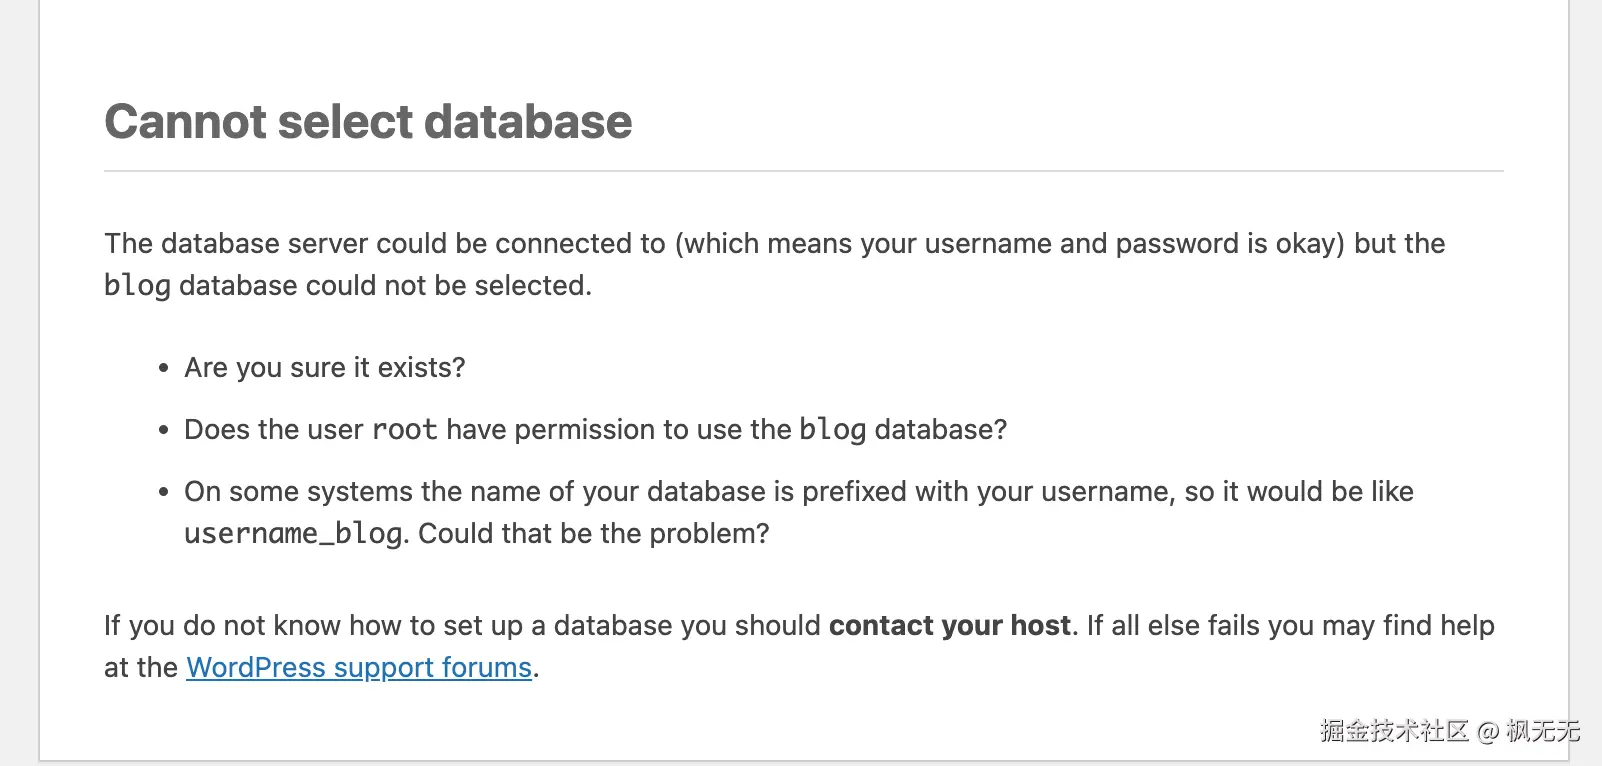Click "have permission to use the" text

618,430
